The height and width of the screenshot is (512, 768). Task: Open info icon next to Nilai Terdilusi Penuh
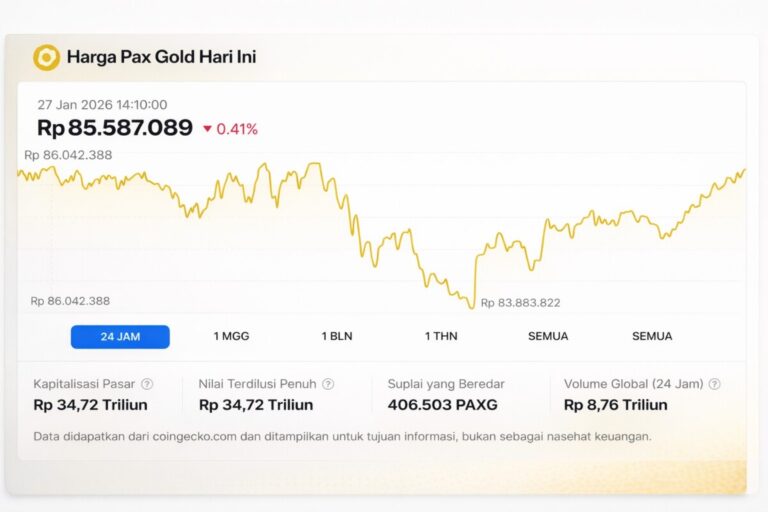(328, 384)
